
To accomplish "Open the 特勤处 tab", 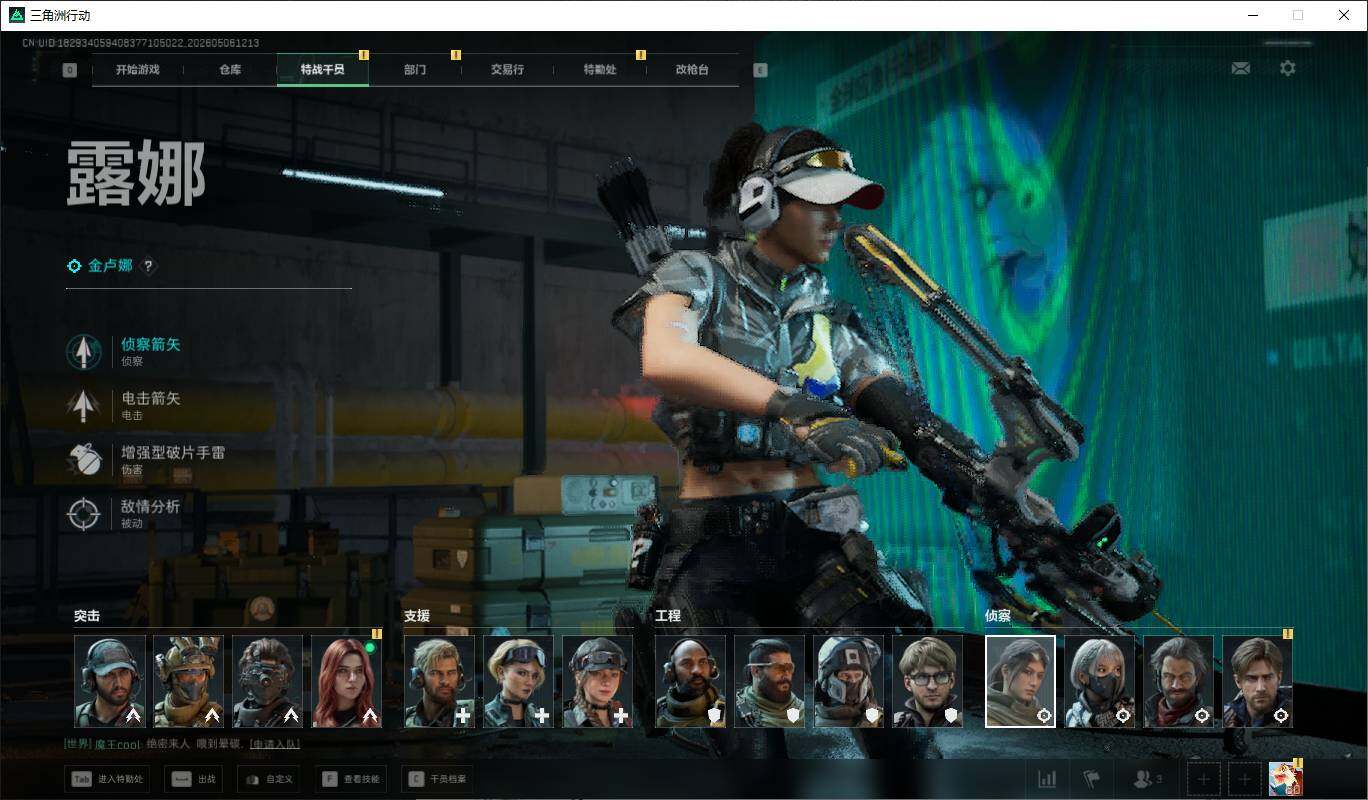I will pyautogui.click(x=600, y=70).
